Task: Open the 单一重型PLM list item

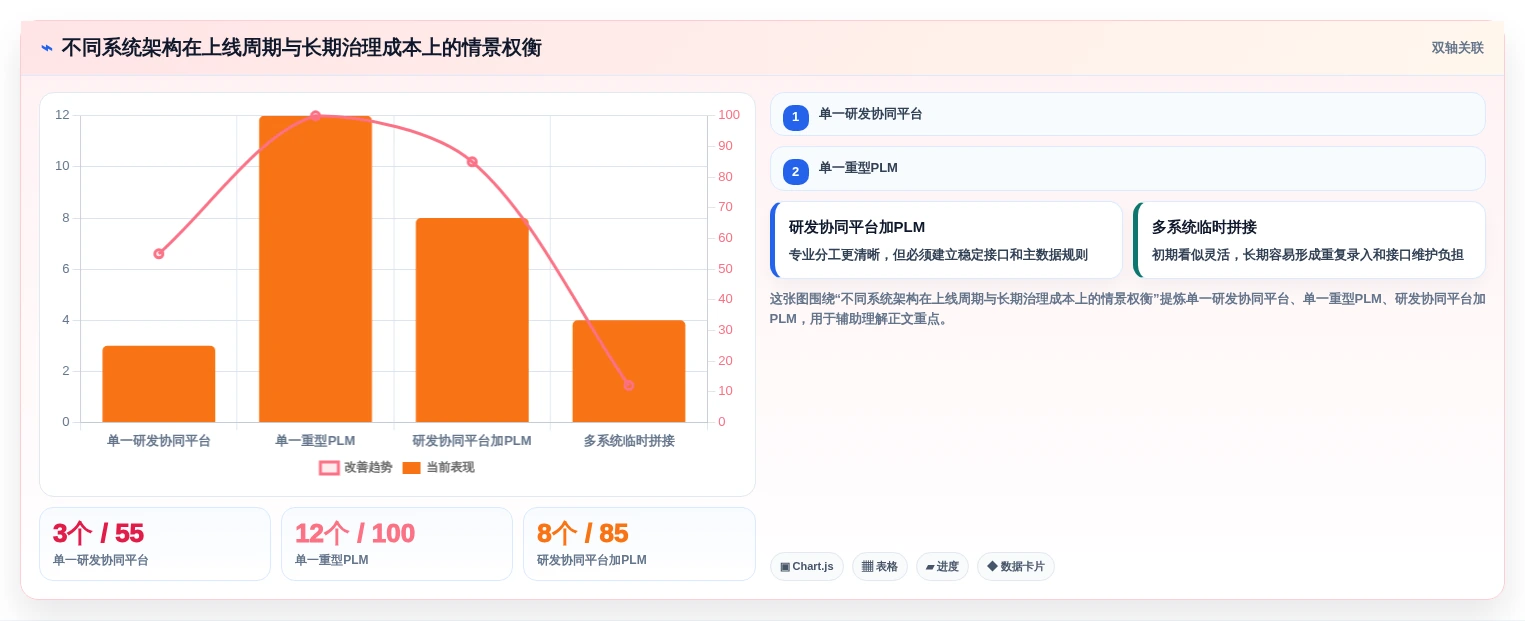Action: tap(1127, 168)
